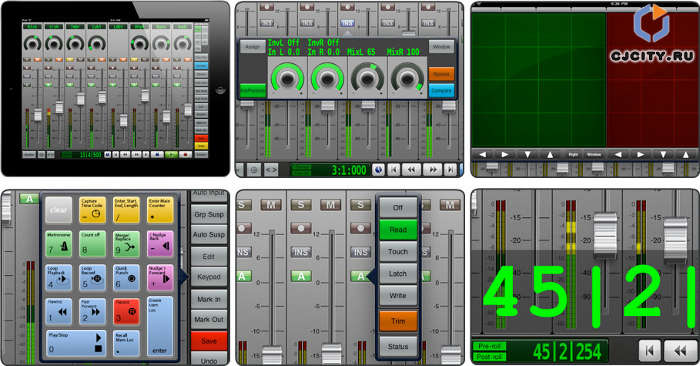Adjust the MixL 65 knob
Screen dimensions: 700x366
coord(367,79)
